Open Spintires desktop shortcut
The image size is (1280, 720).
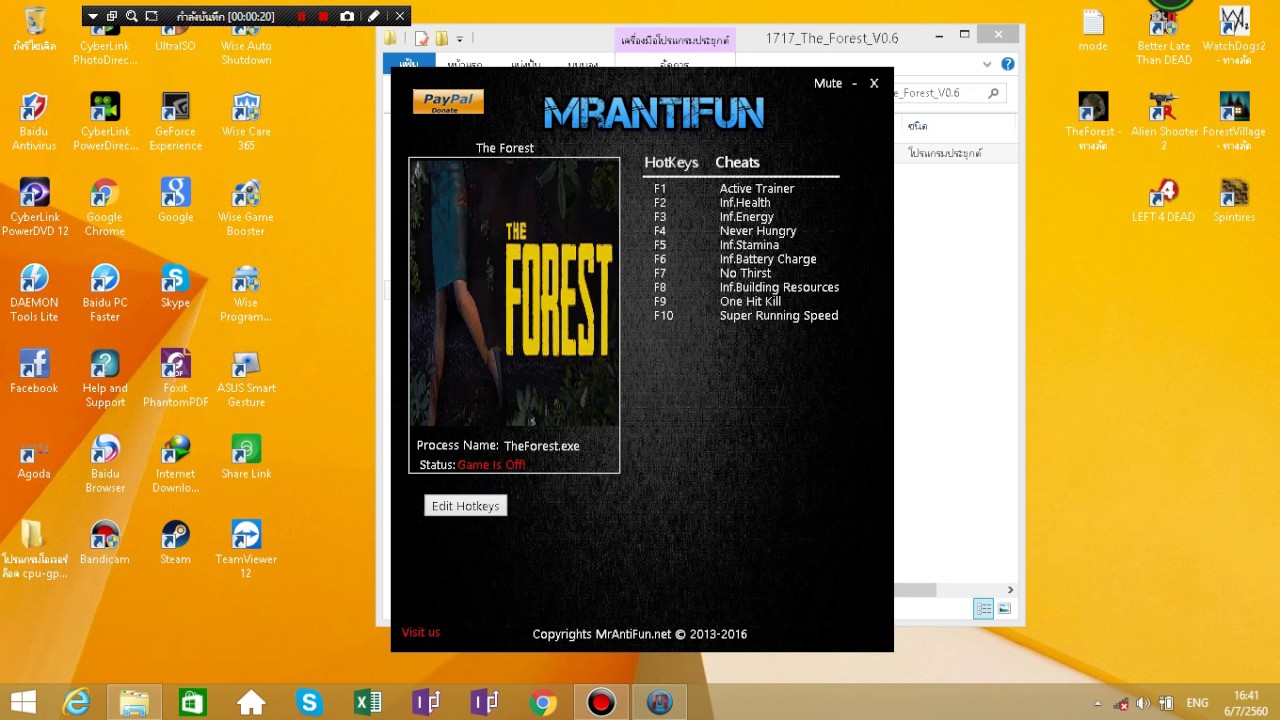click(1234, 200)
